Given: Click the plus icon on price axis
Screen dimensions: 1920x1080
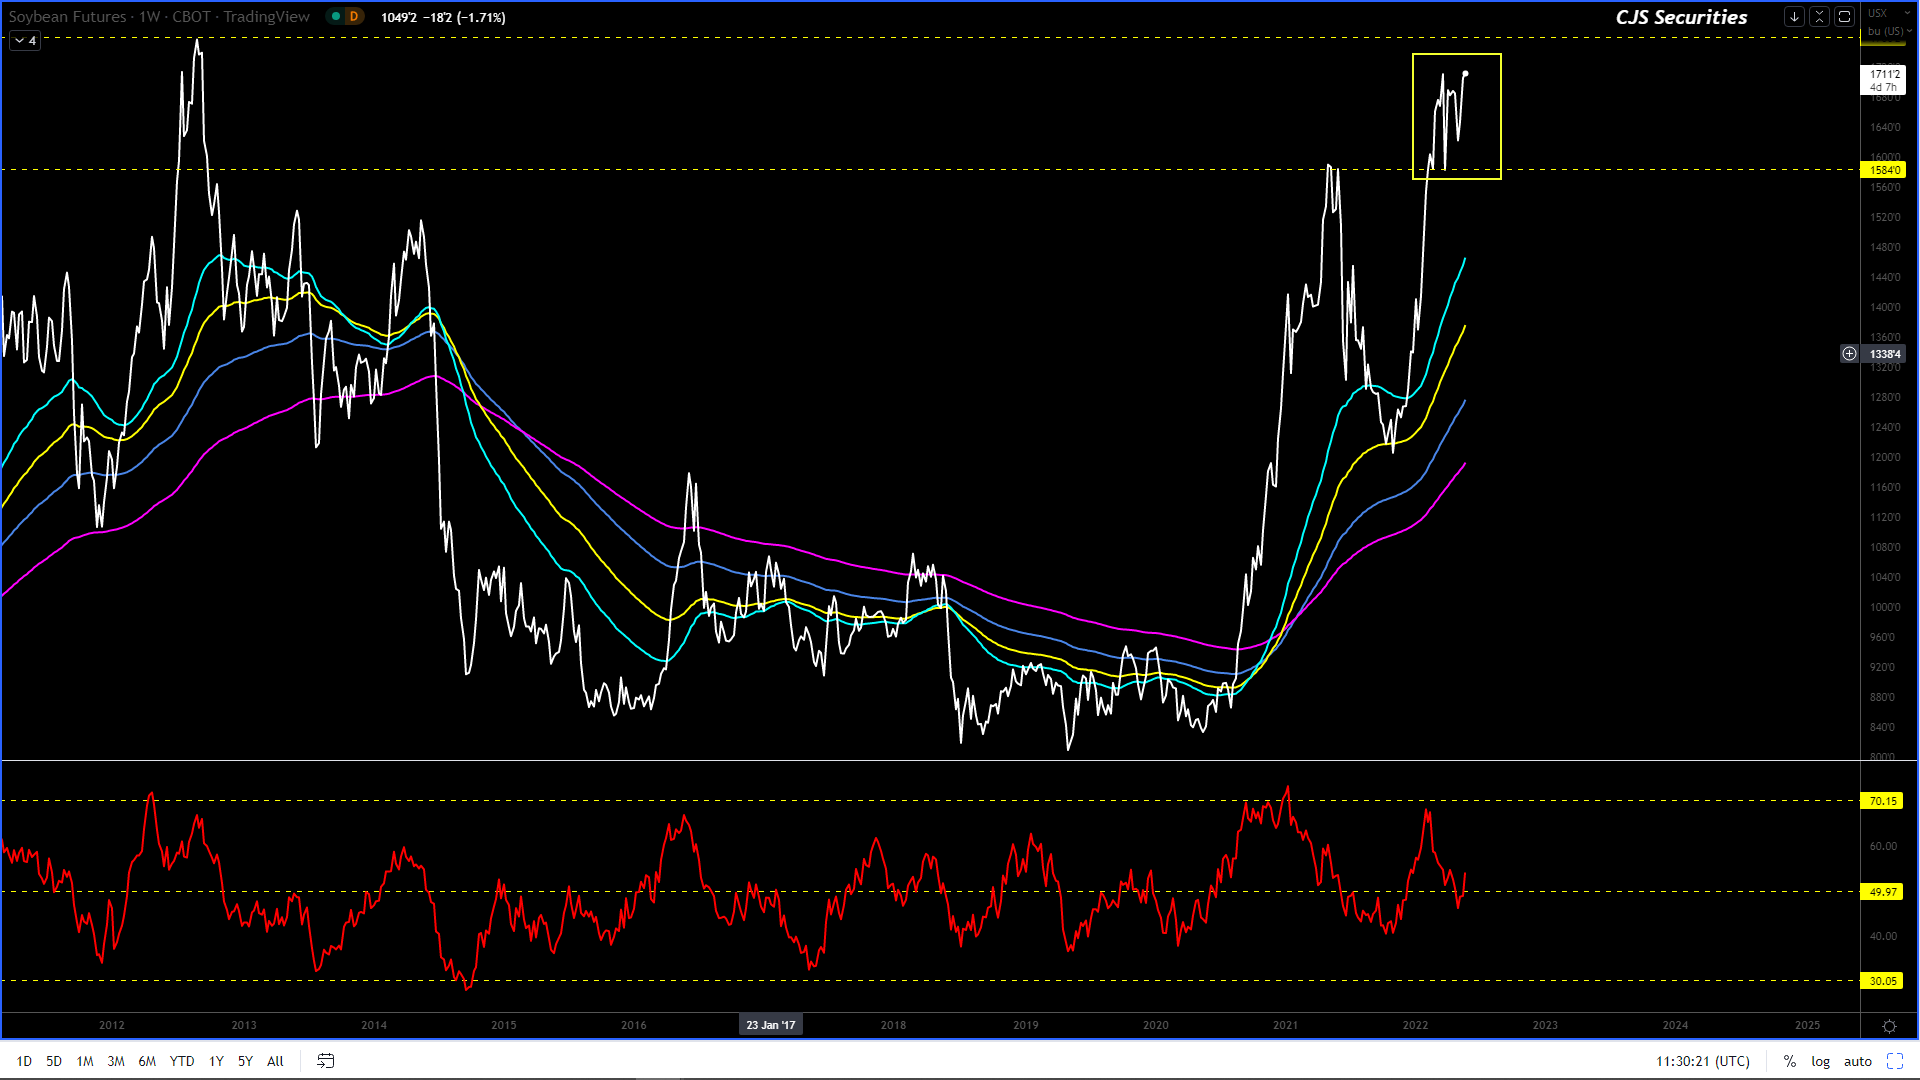Looking at the screenshot, I should (1849, 354).
